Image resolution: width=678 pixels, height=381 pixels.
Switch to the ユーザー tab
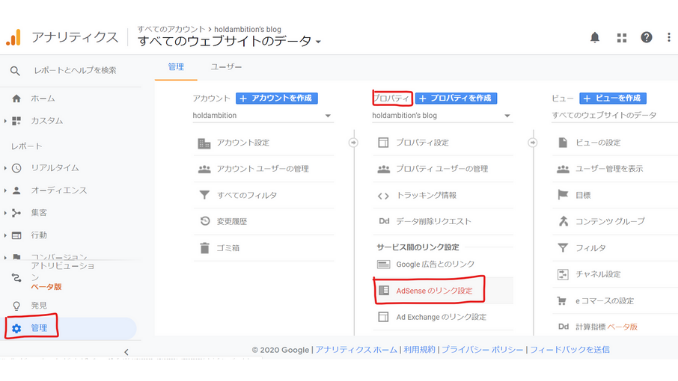pyautogui.click(x=226, y=67)
